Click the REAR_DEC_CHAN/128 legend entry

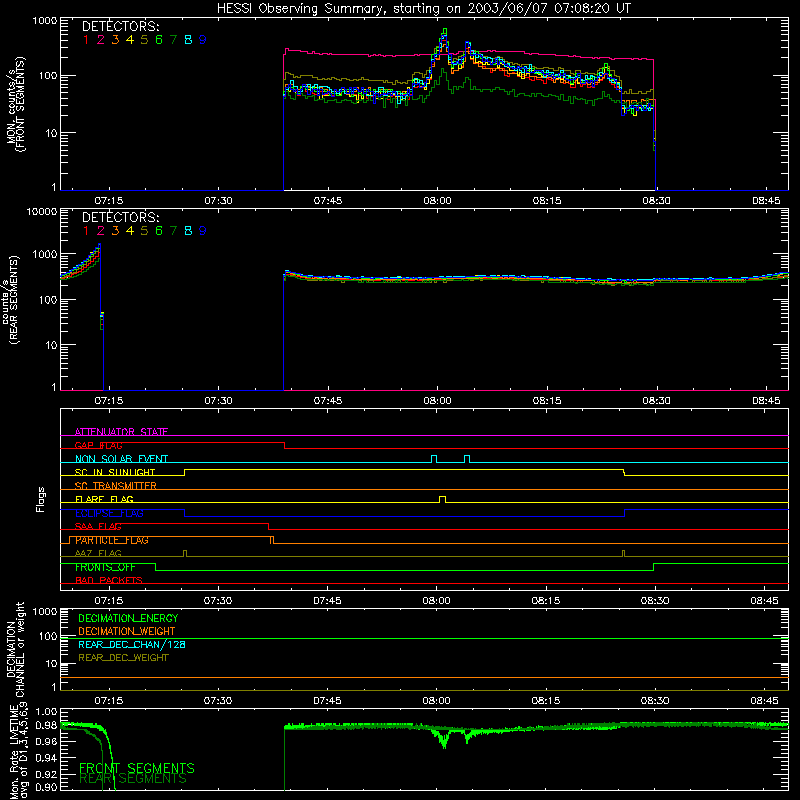pyautogui.click(x=132, y=644)
